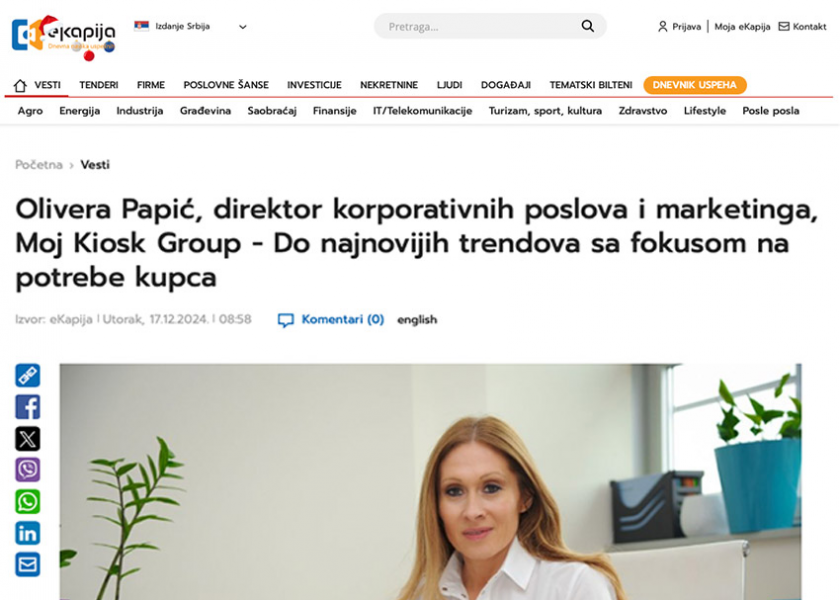Screen dimensions: 840x600
Task: Expand the Izdanje Srbija edition dropdown
Action: (x=190, y=26)
